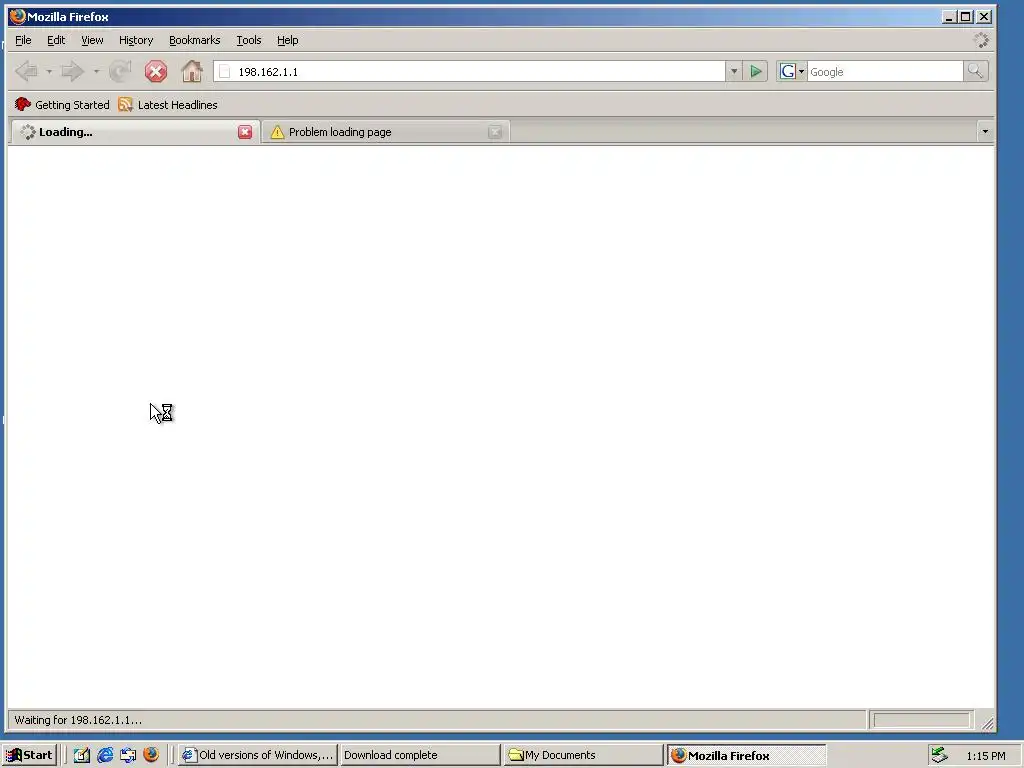Viewport: 1024px width, 768px height.
Task: Open the View menu
Action: (92, 40)
